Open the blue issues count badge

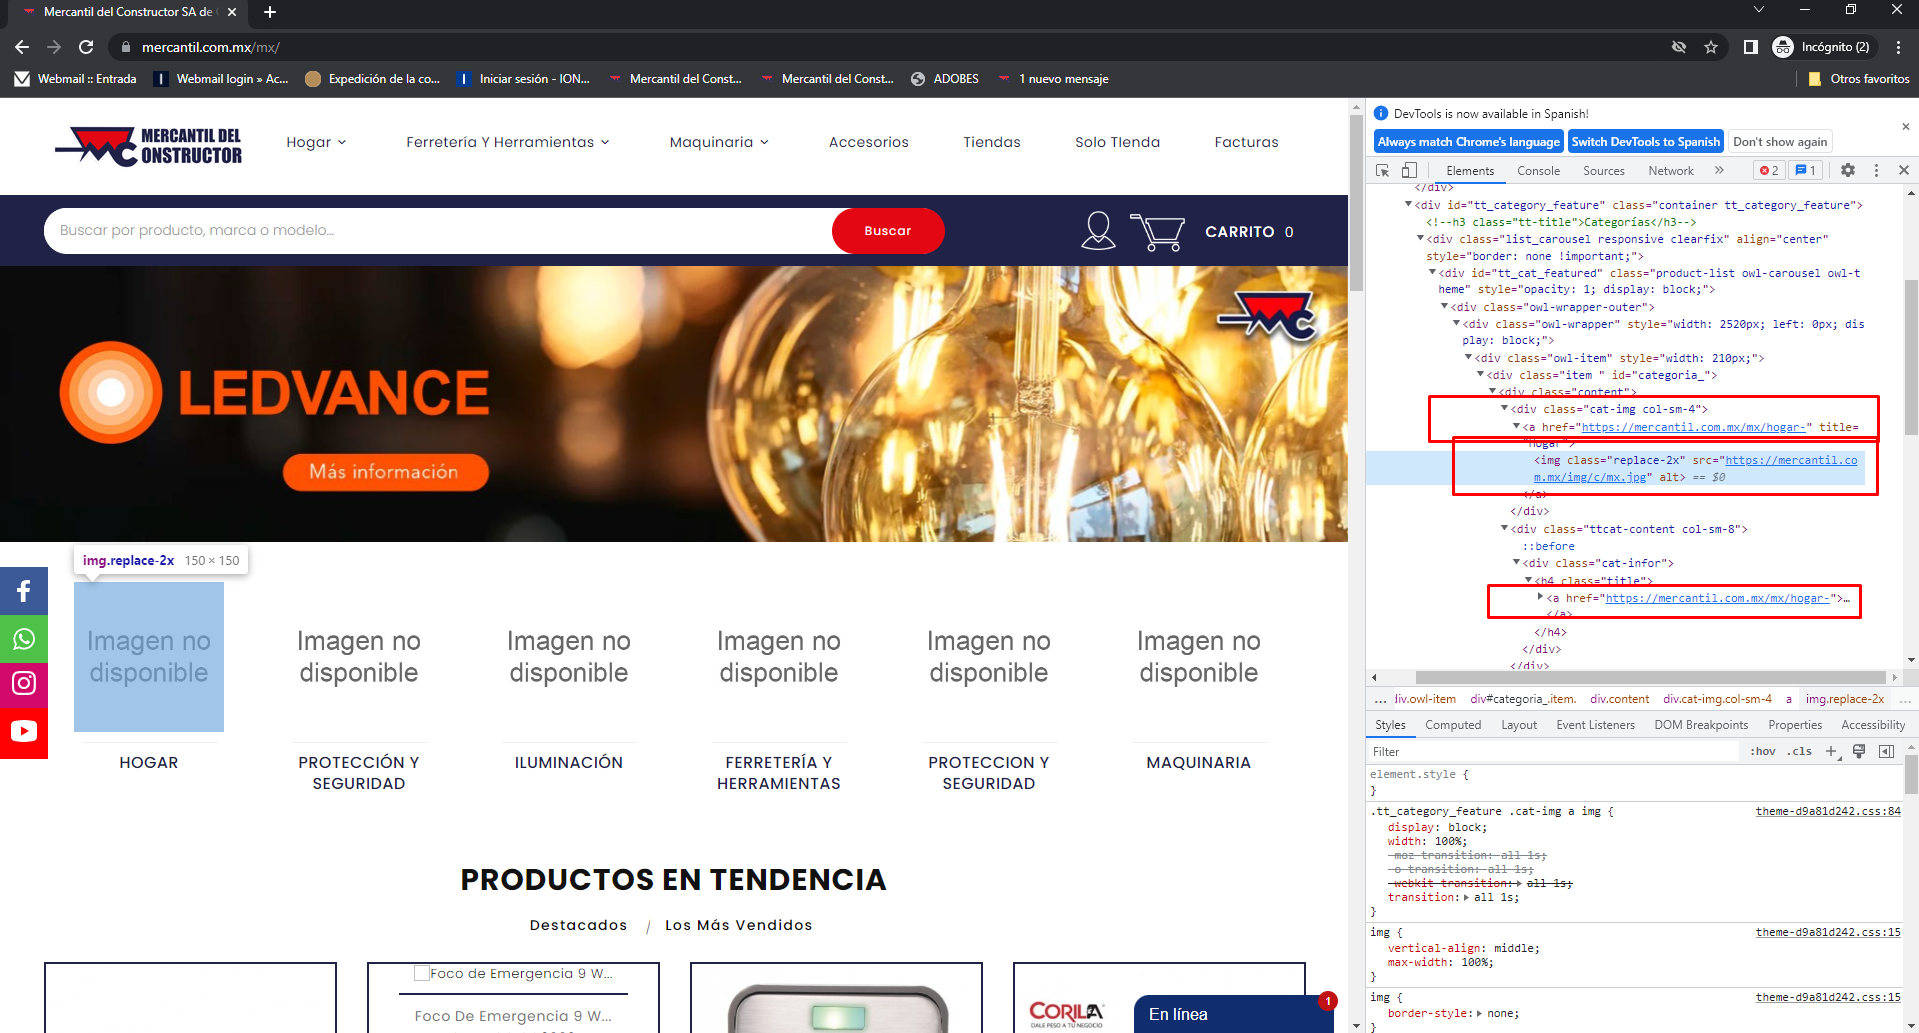(1805, 171)
